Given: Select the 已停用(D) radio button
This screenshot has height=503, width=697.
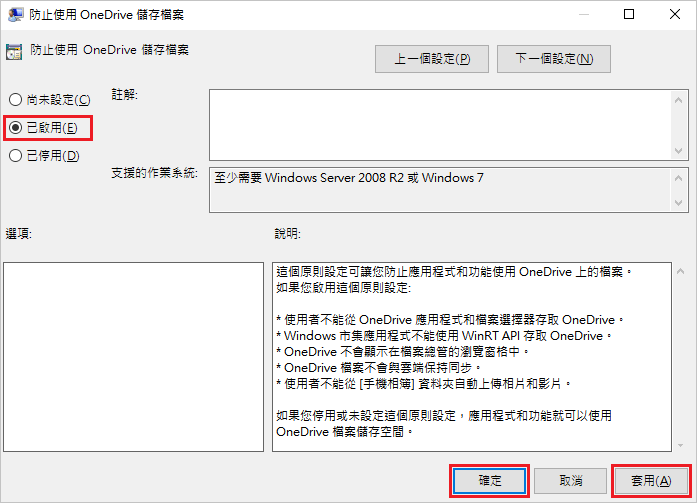Looking at the screenshot, I should (44, 156).
